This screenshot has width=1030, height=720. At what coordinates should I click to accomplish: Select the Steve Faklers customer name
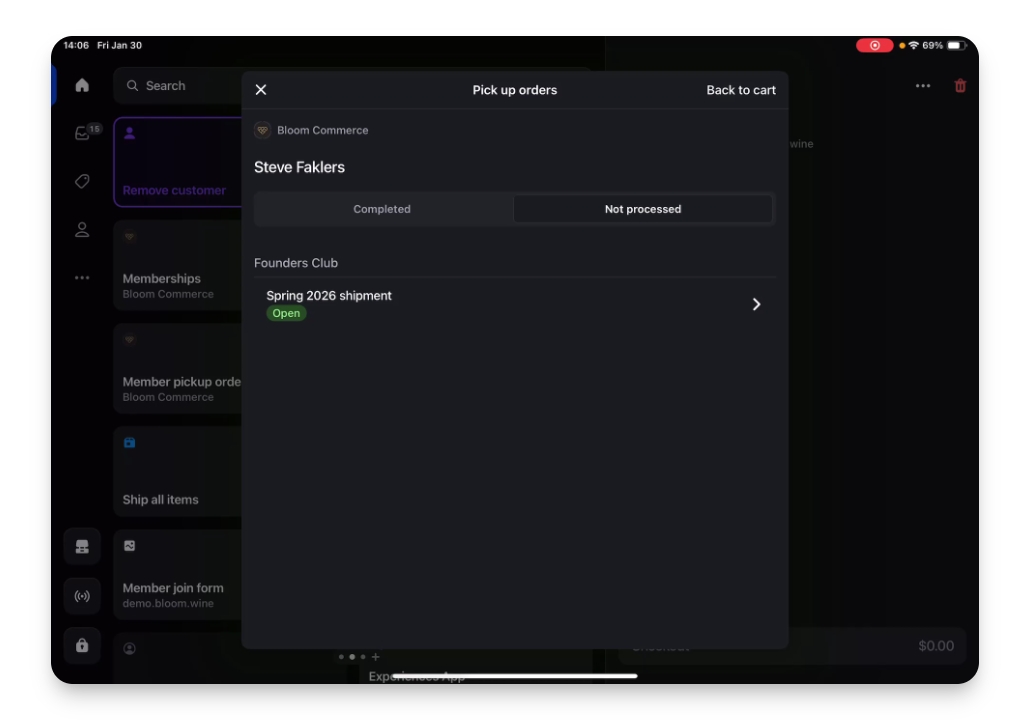(x=300, y=167)
